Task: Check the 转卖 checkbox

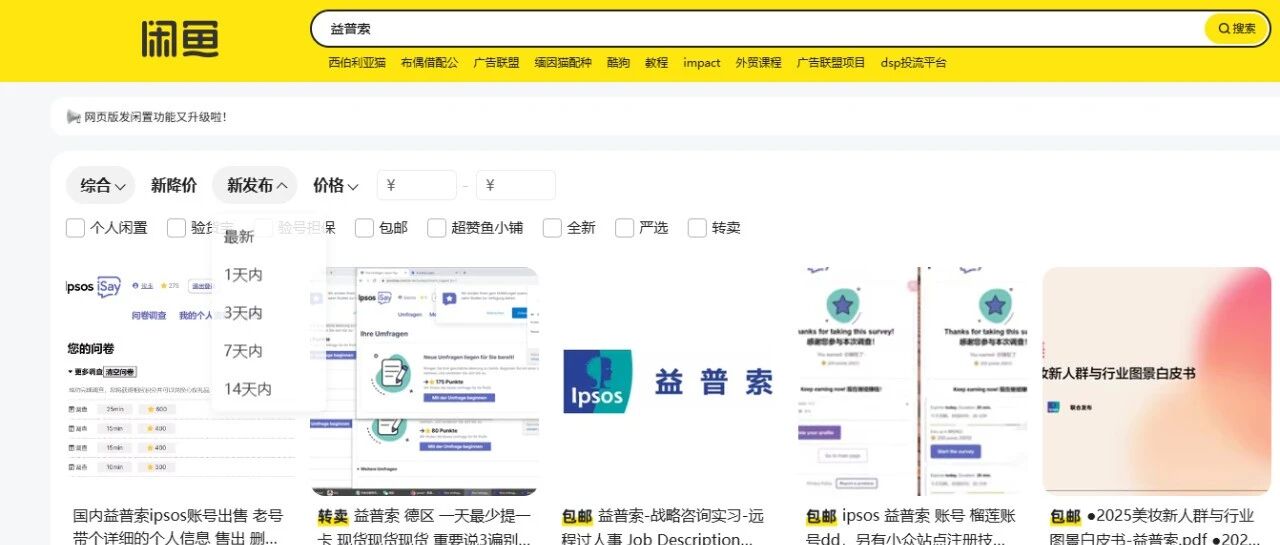Action: 697,228
